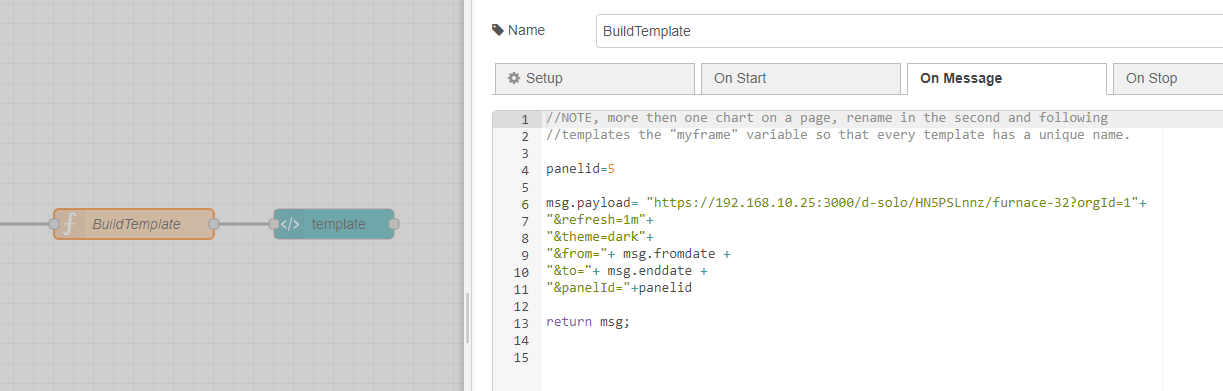Viewport: 1223px width, 391px height.
Task: Select the template node on canvas
Action: (x=334, y=224)
